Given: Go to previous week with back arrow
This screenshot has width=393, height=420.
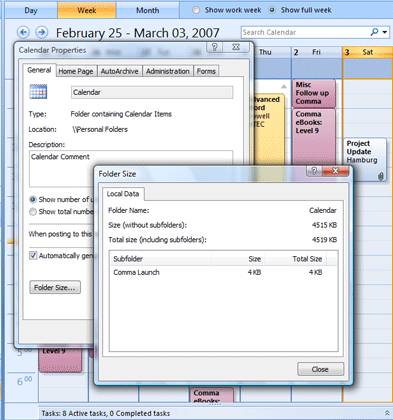Looking at the screenshot, I should (x=23, y=32).
